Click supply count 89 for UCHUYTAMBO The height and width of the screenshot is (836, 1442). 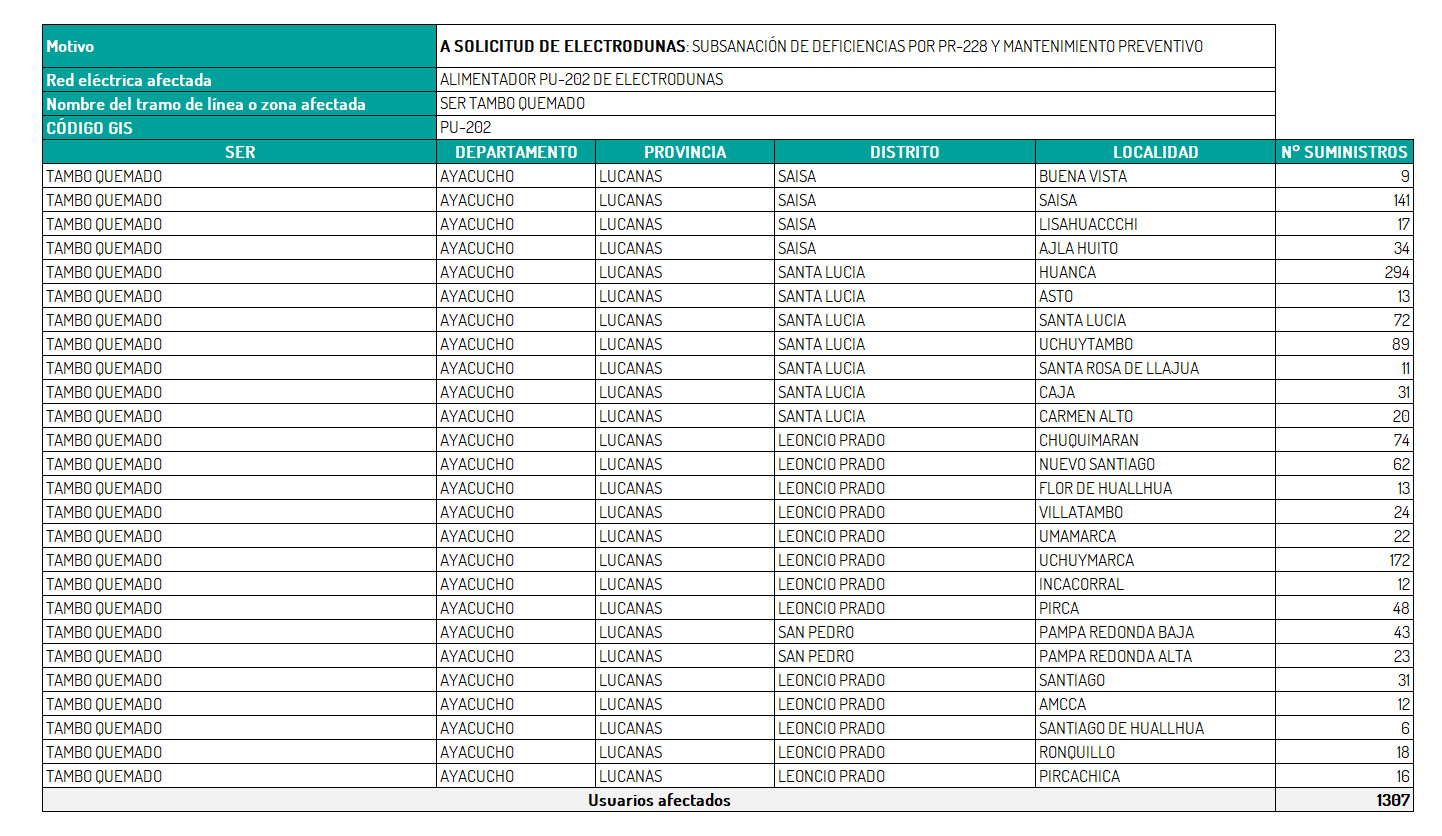coord(1345,344)
